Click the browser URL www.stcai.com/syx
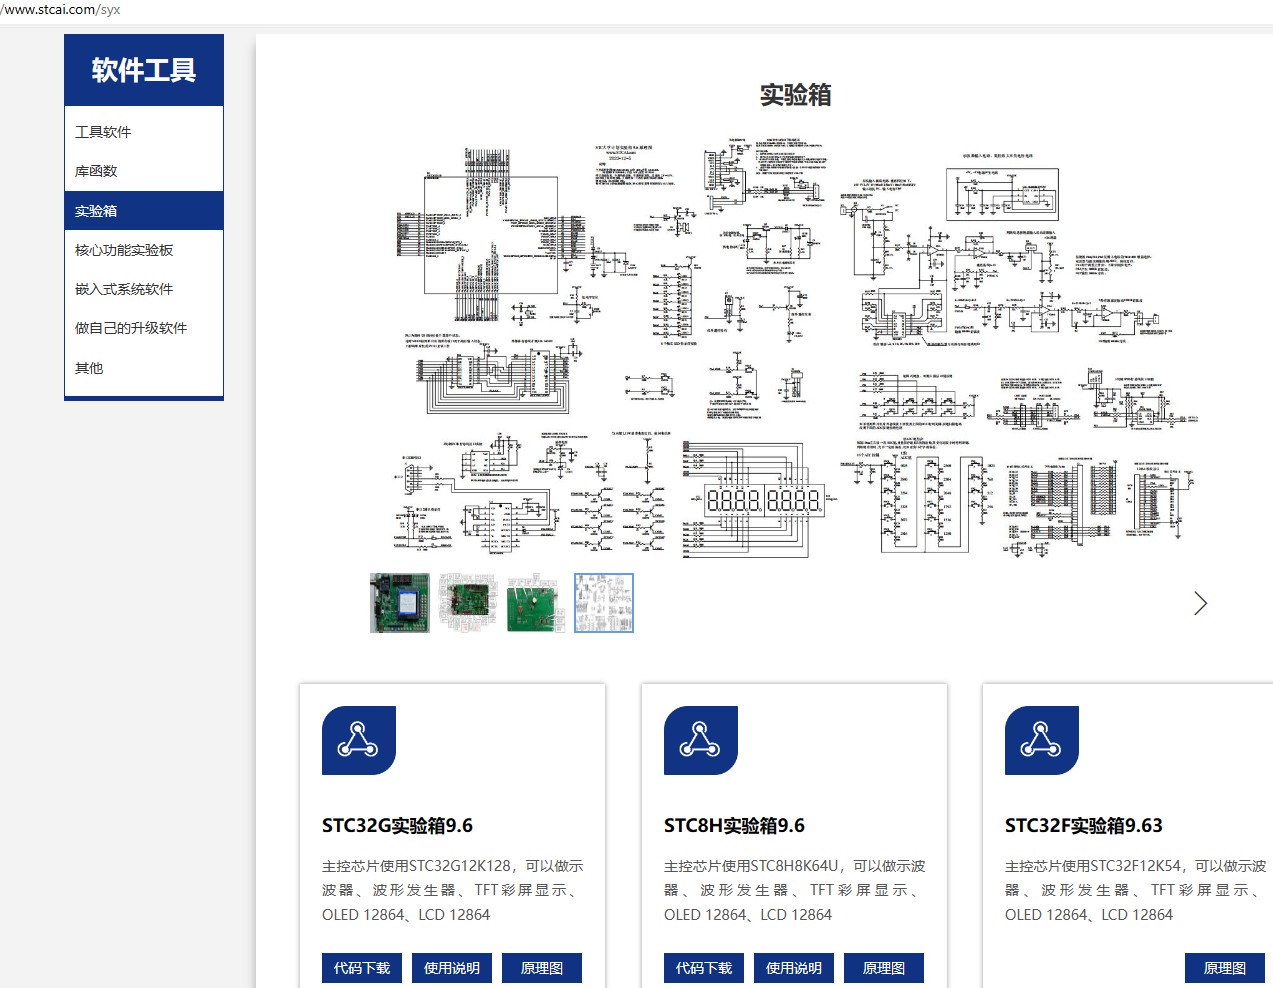The height and width of the screenshot is (988, 1273). pos(60,9)
